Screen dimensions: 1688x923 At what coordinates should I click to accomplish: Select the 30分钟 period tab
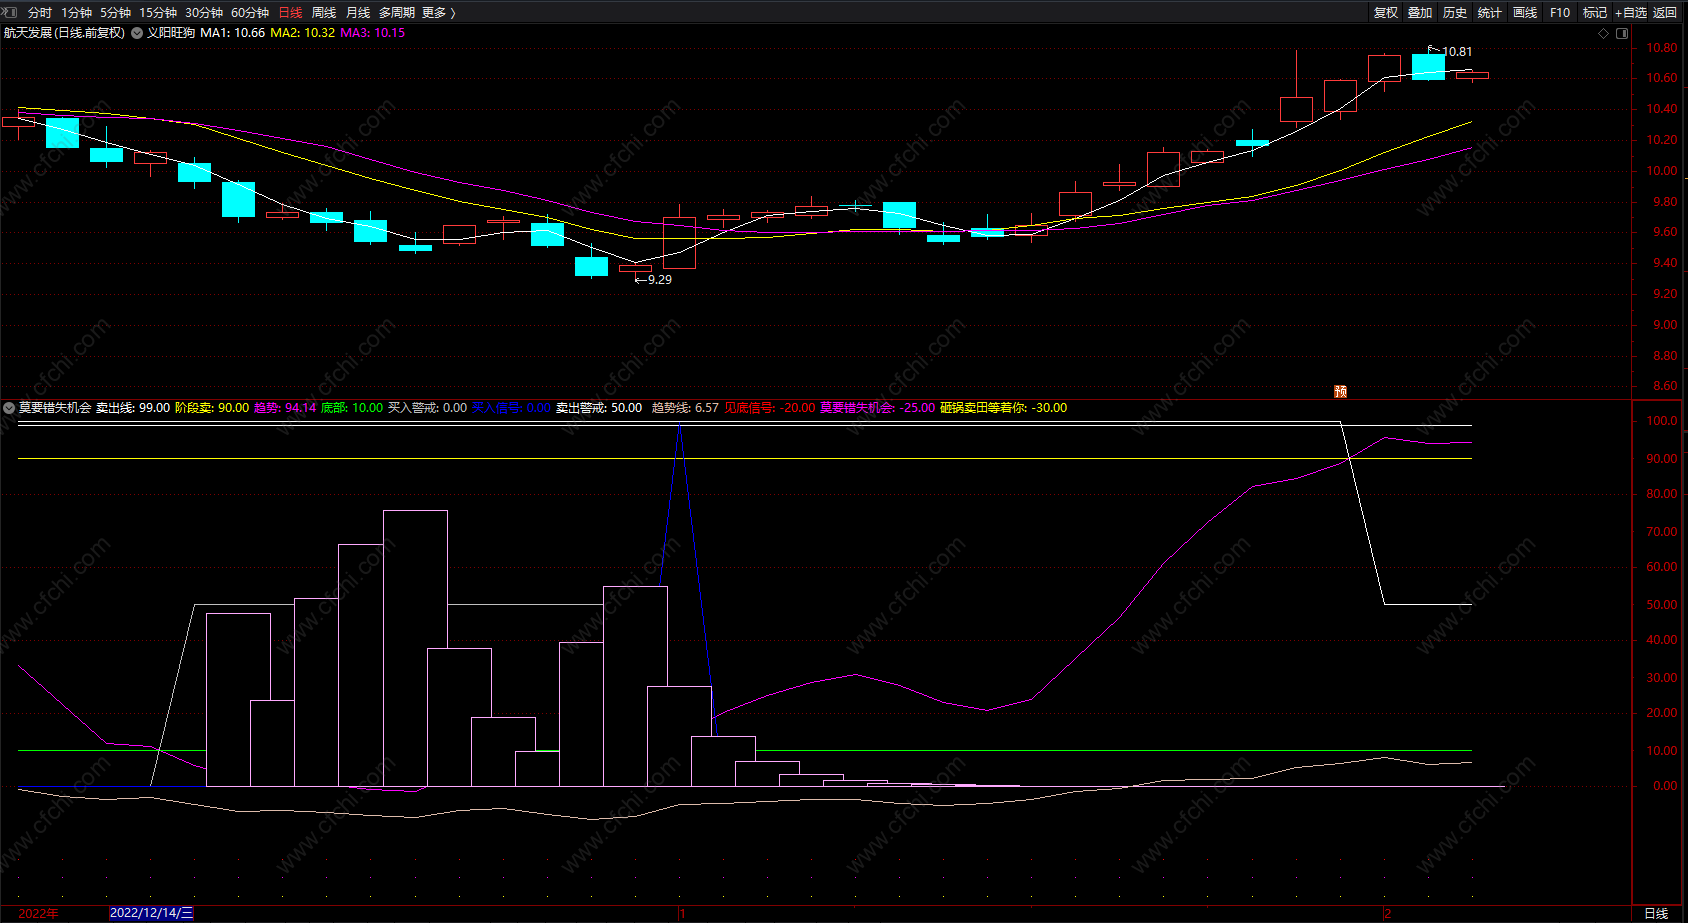pos(204,13)
